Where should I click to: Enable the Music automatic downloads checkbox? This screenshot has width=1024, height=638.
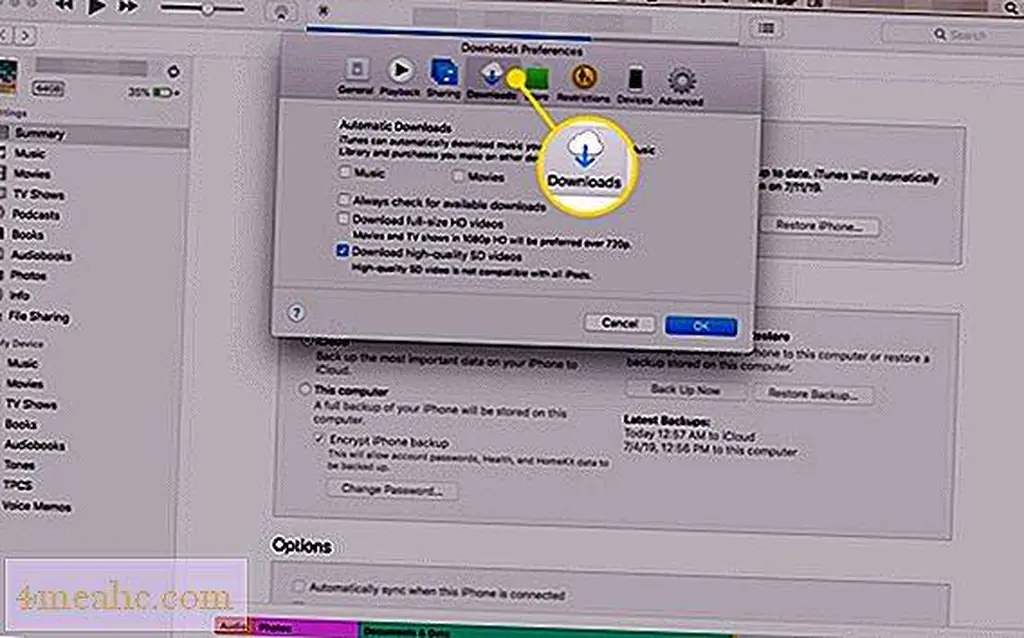(345, 175)
